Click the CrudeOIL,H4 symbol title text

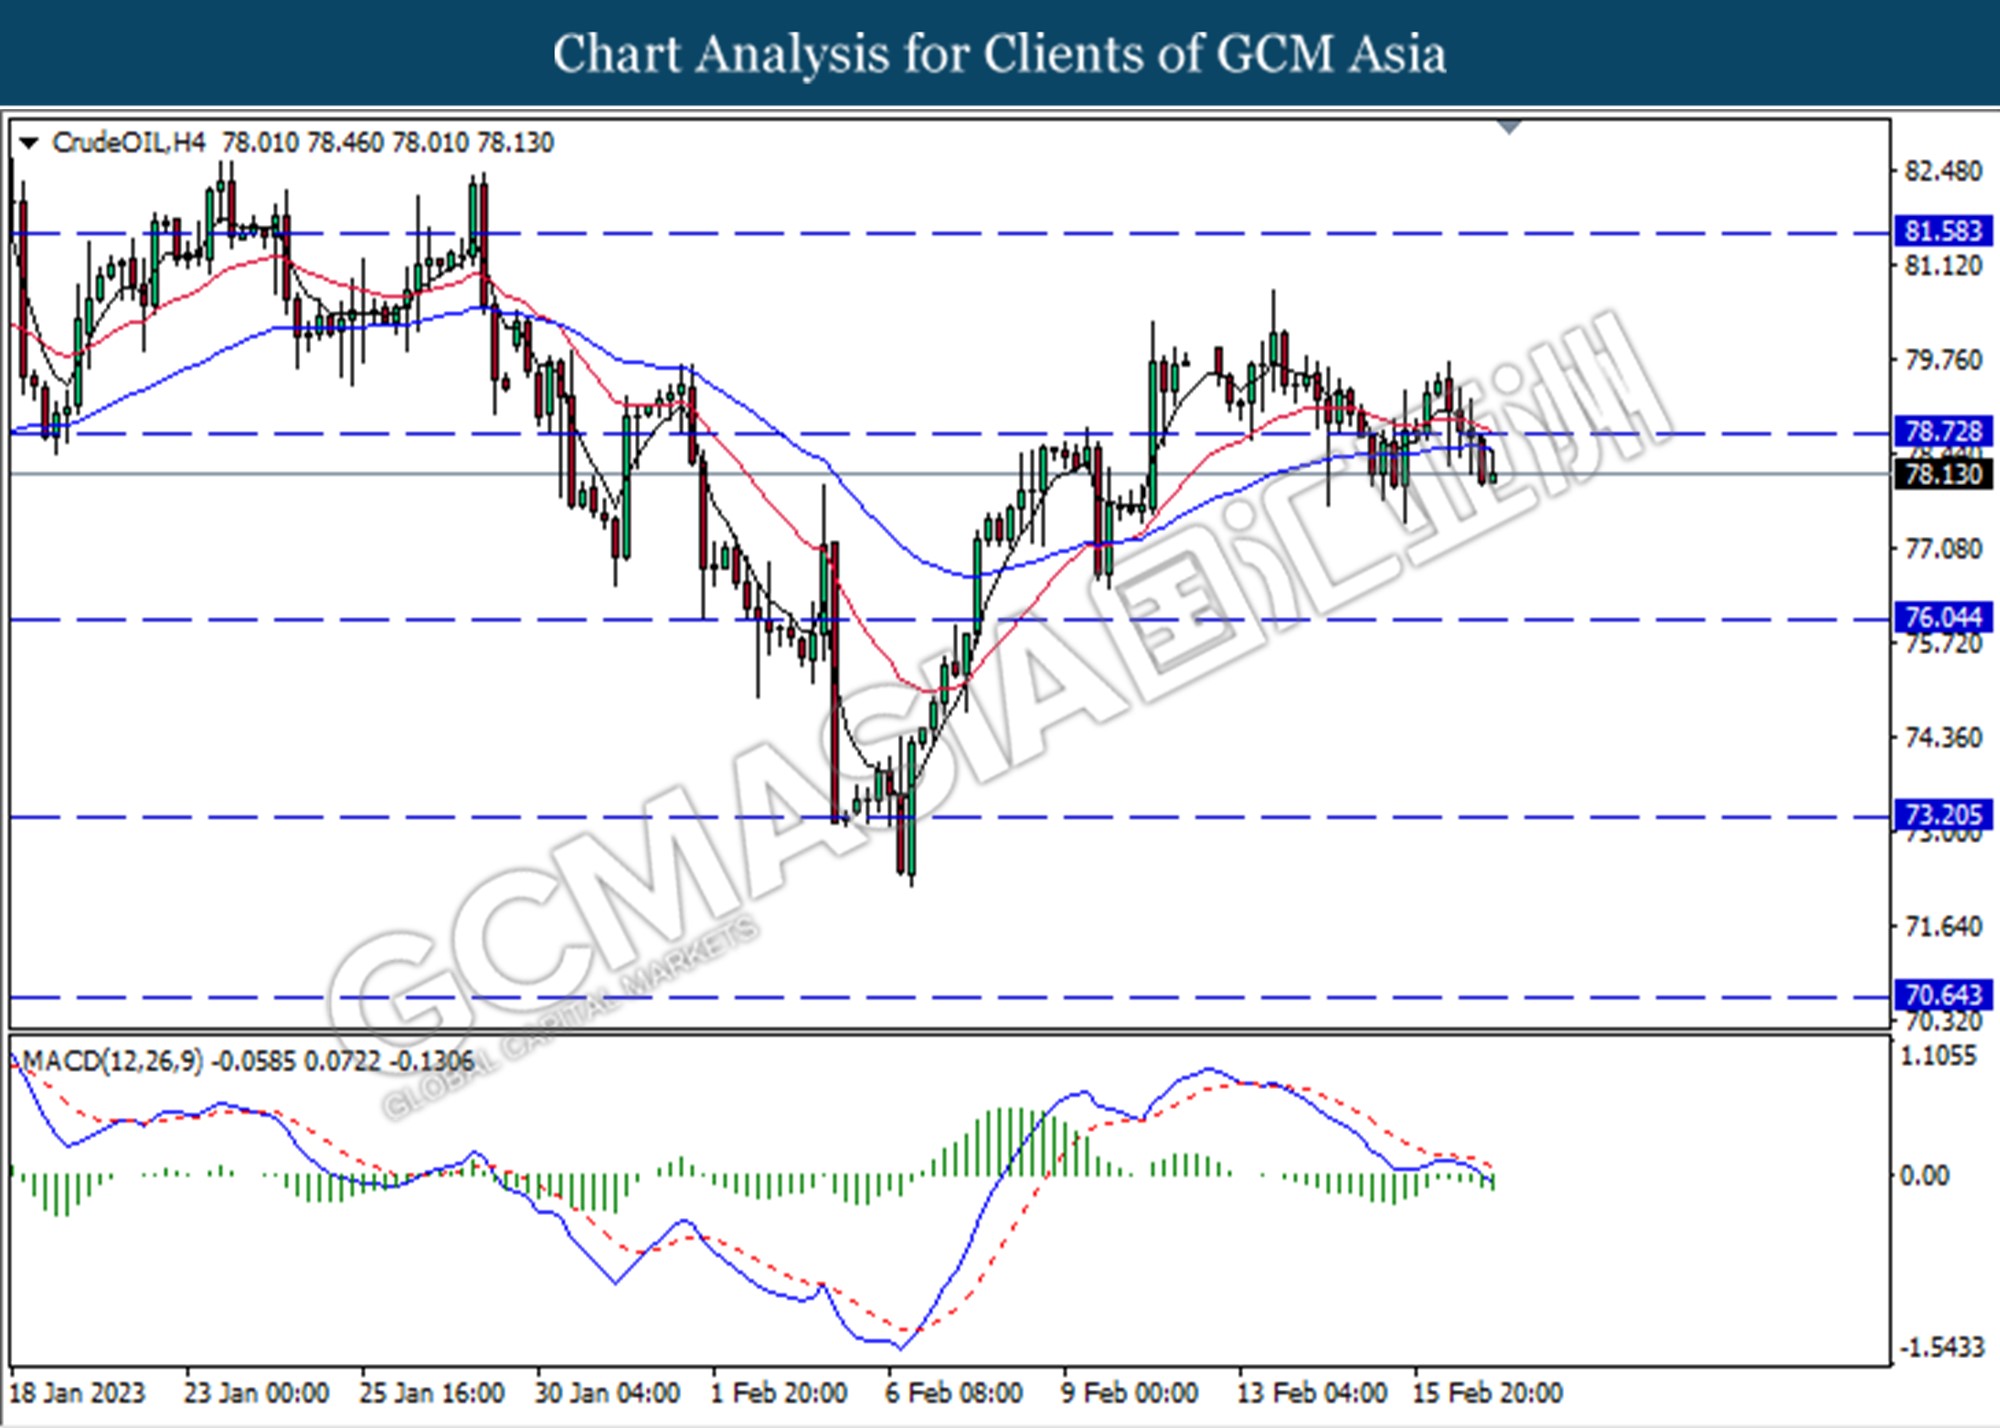[x=128, y=143]
